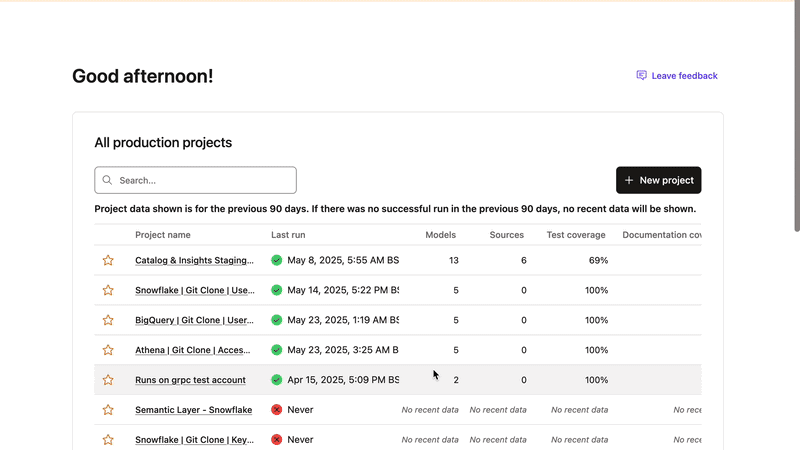Click star icon beside Athena Git Clone project
The width and height of the screenshot is (800, 450).
pos(108,350)
